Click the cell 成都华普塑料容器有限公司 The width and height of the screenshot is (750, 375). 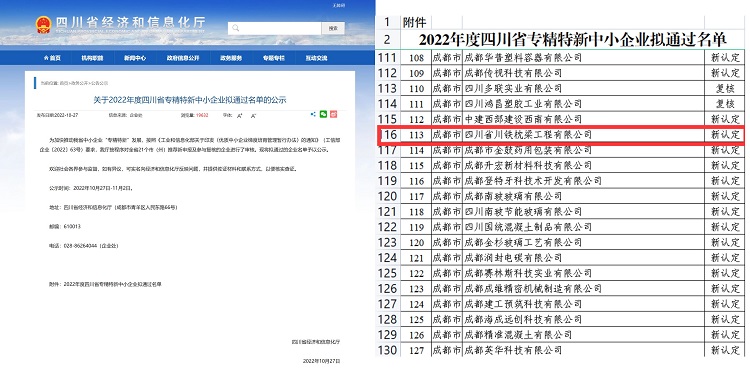point(583,58)
